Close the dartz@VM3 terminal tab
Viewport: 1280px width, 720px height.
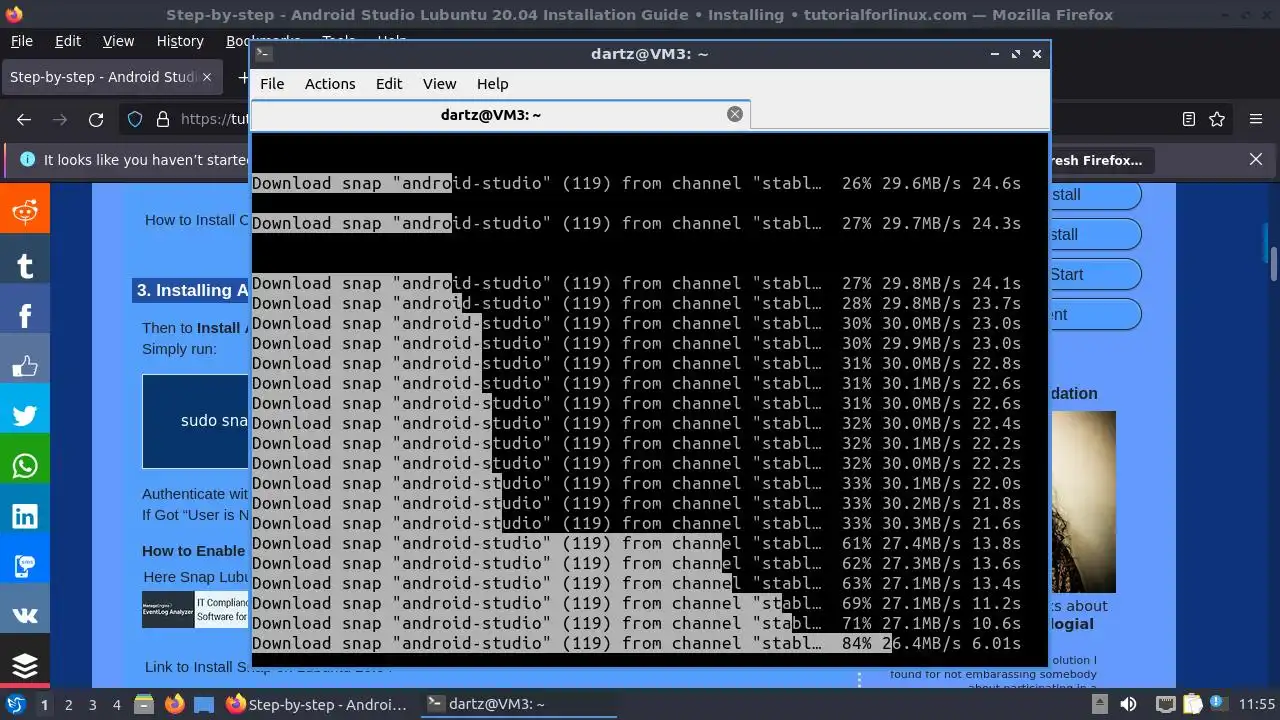tap(735, 114)
